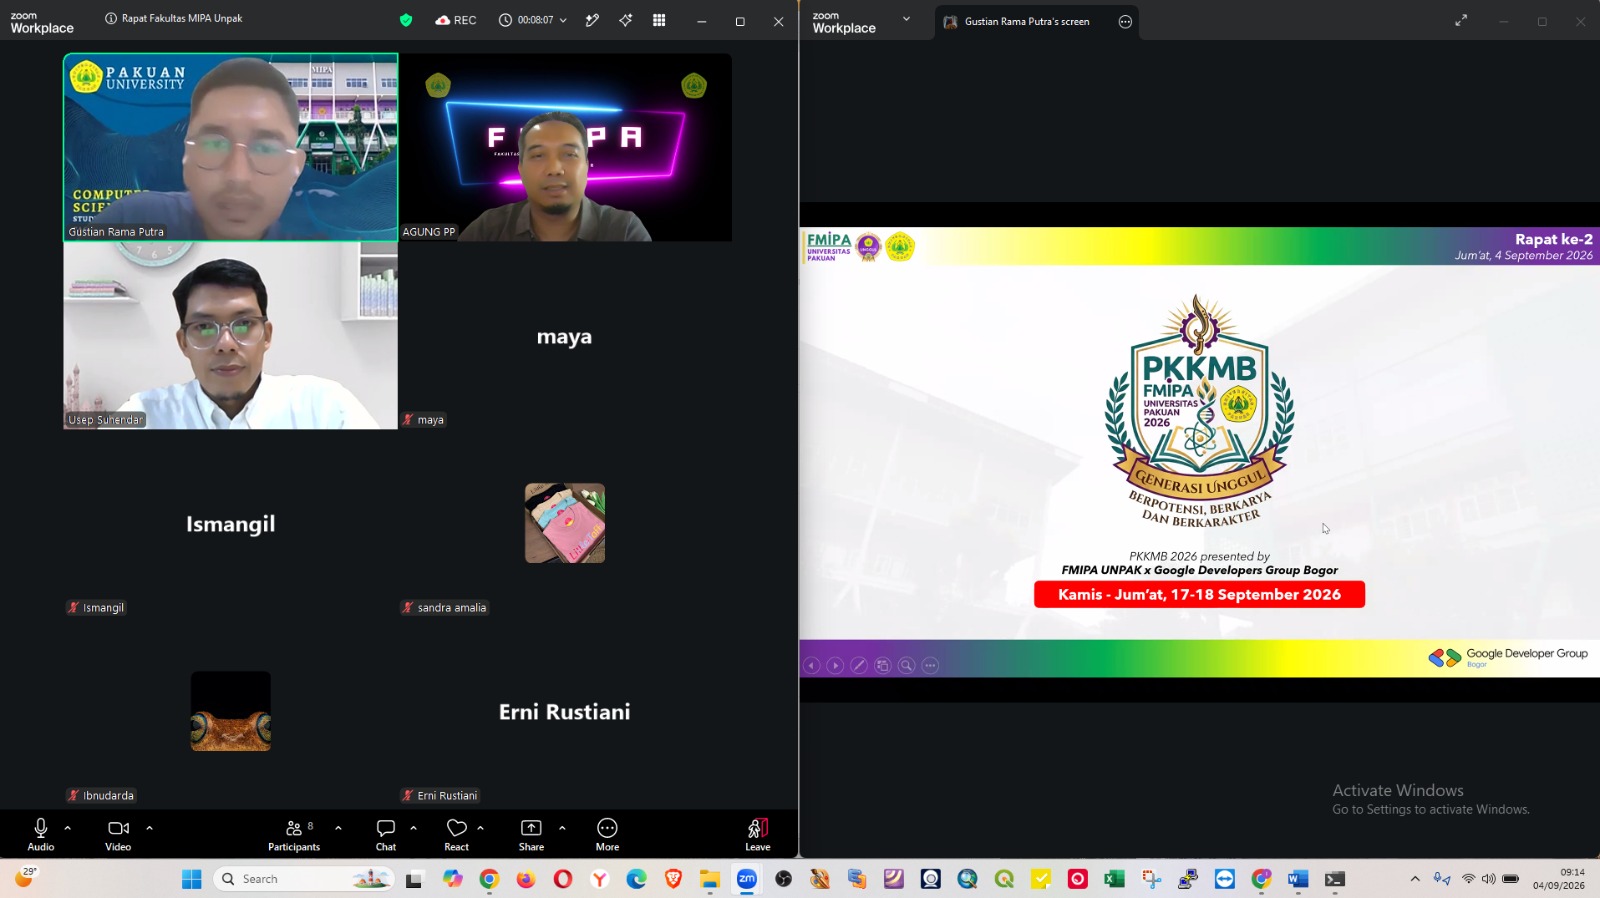
Task: Open Firefox from the taskbar
Action: click(526, 879)
